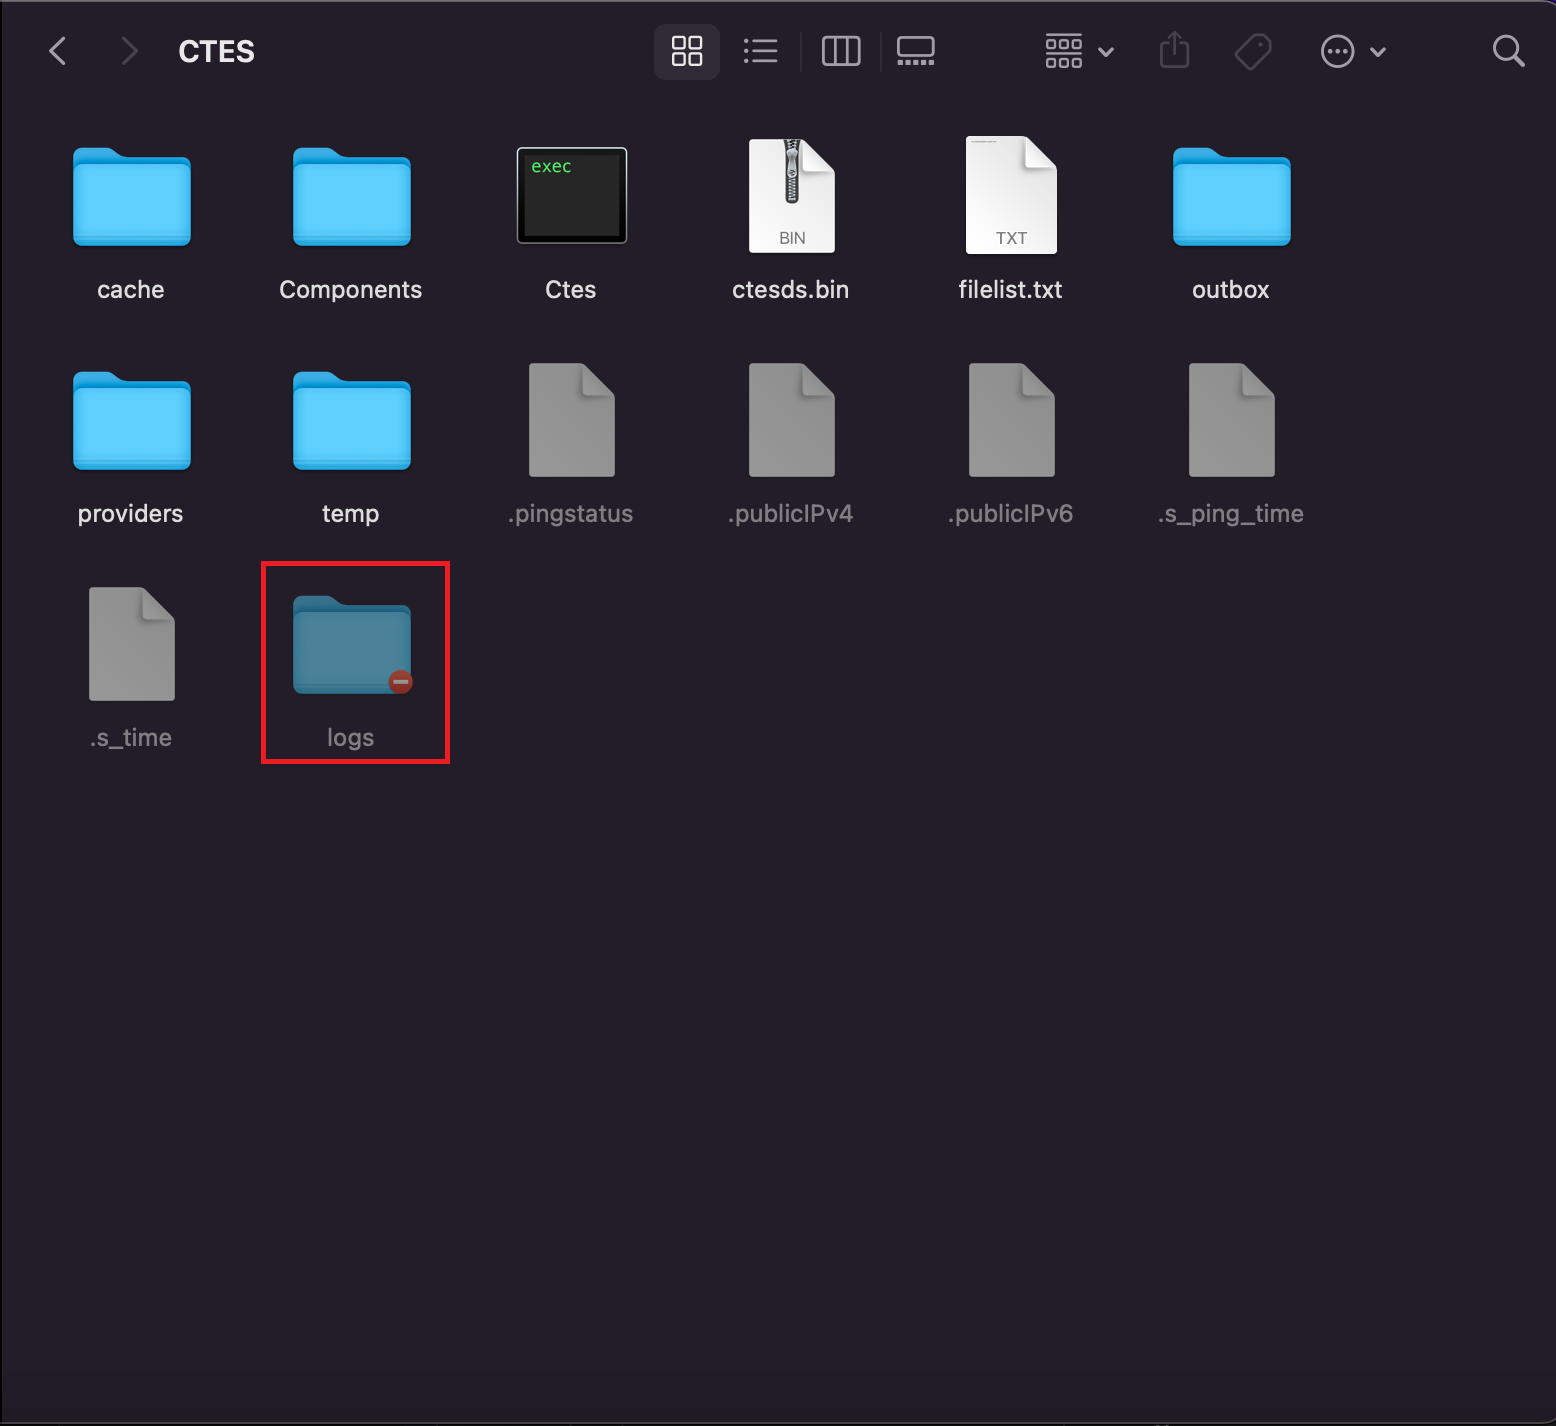
Task: Select the filelist.txt document
Action: pyautogui.click(x=1011, y=196)
